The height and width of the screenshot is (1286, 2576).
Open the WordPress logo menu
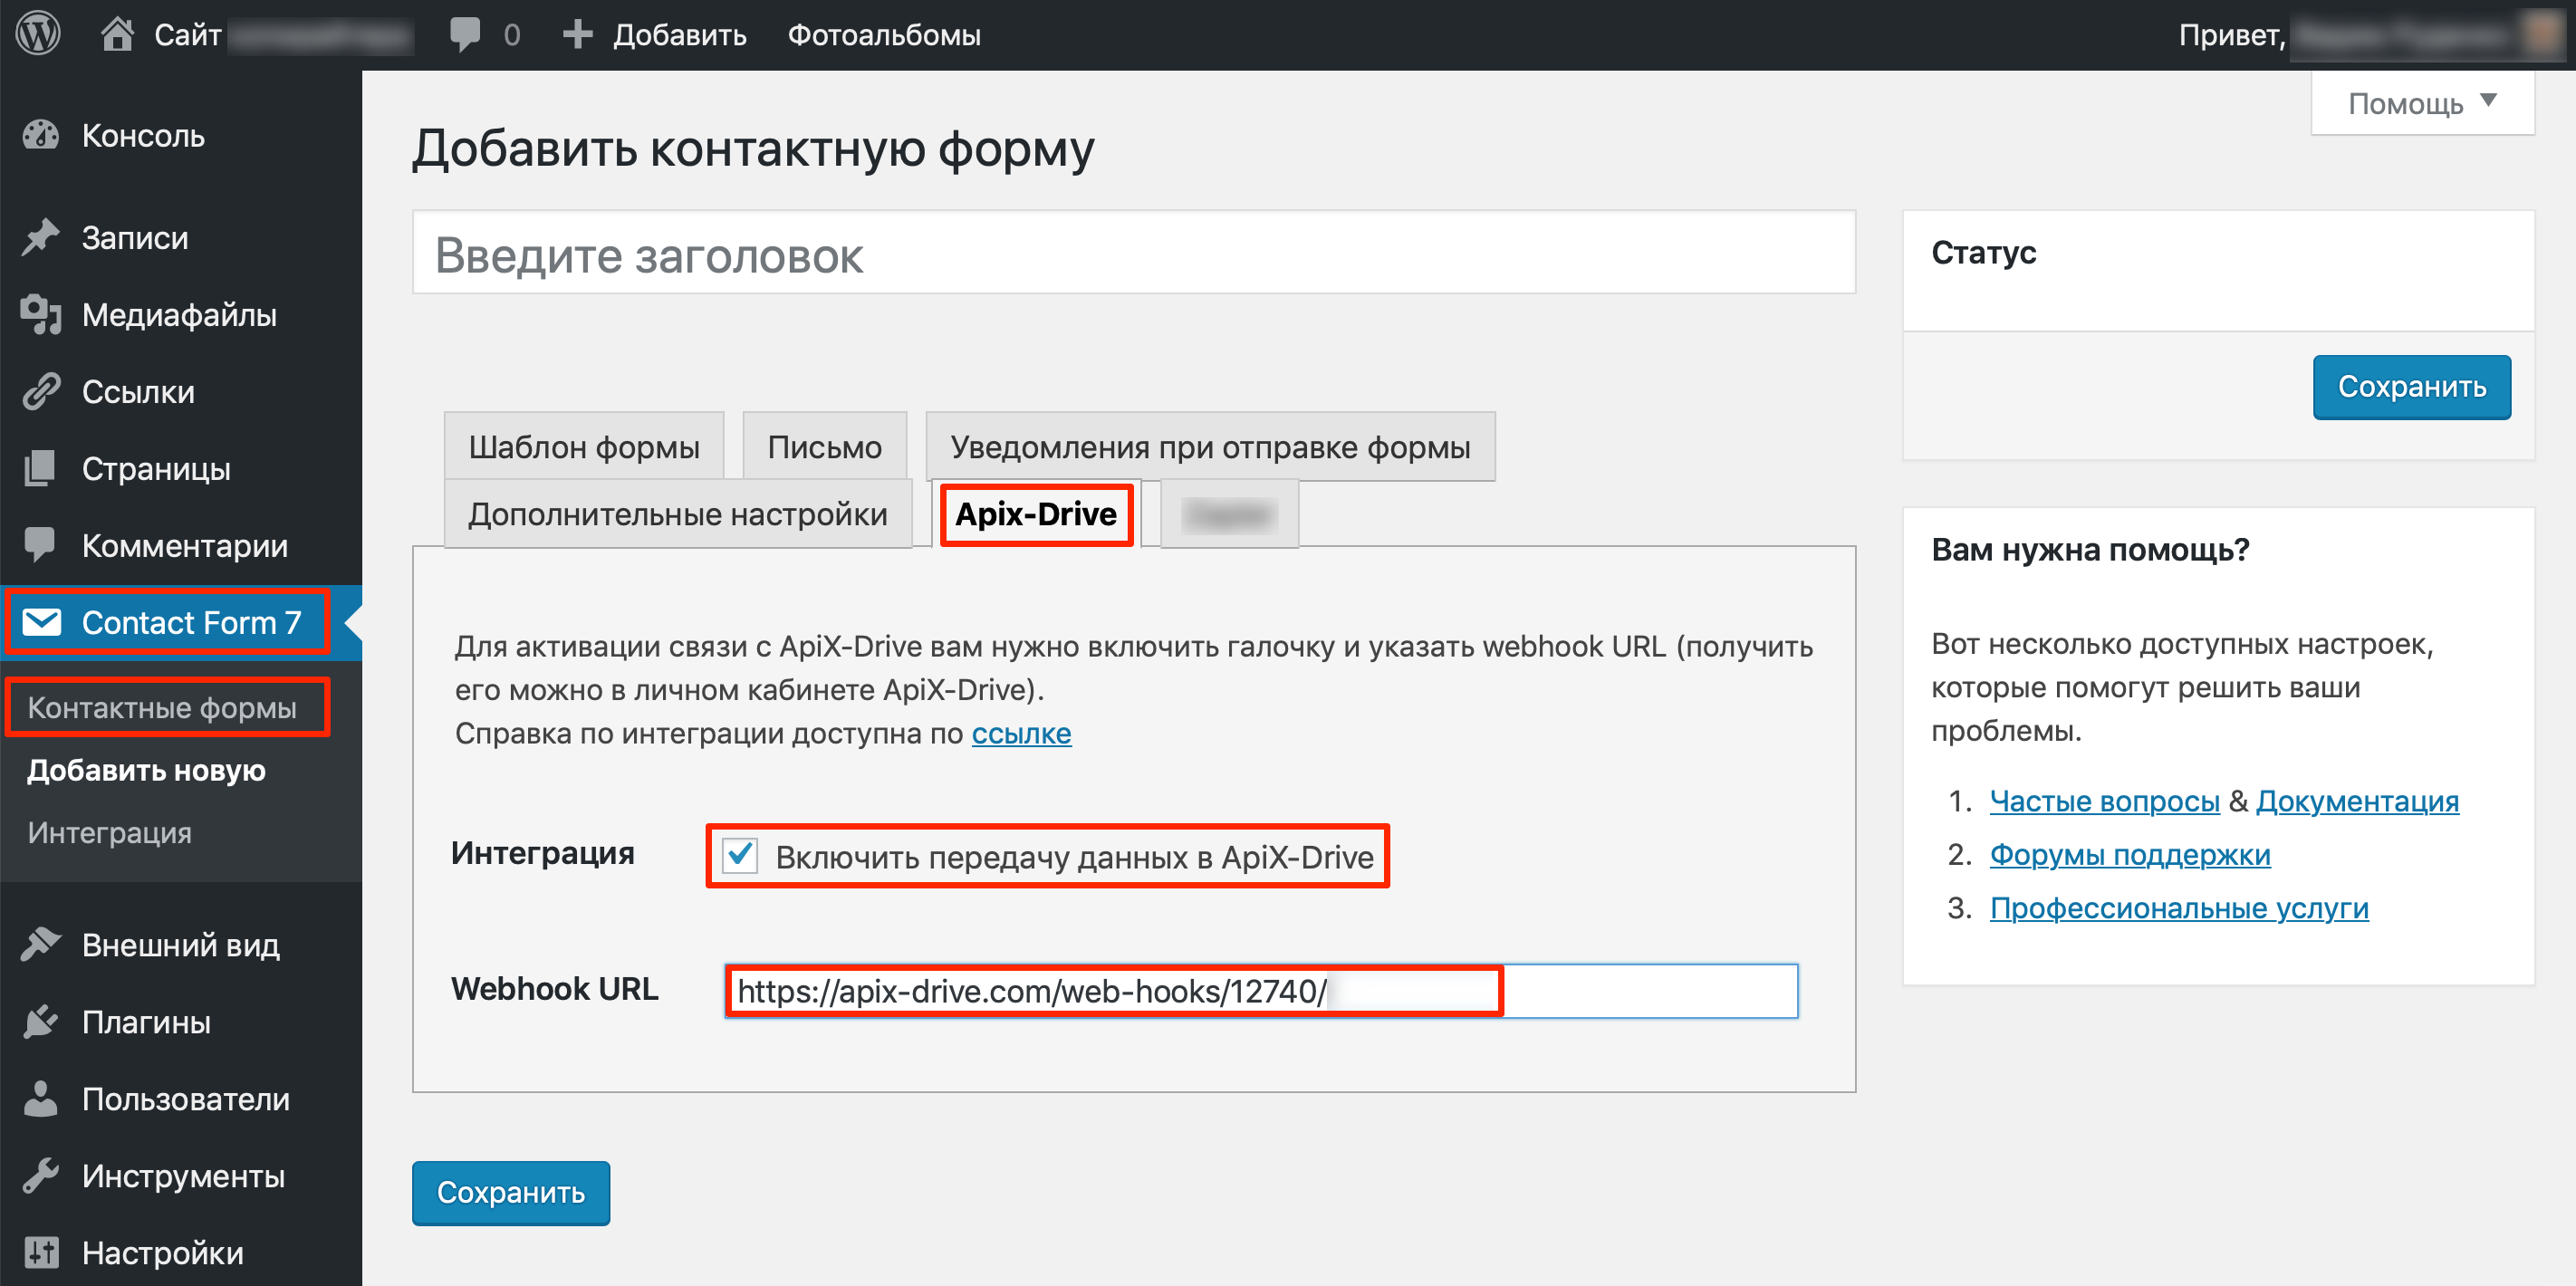coord(38,34)
